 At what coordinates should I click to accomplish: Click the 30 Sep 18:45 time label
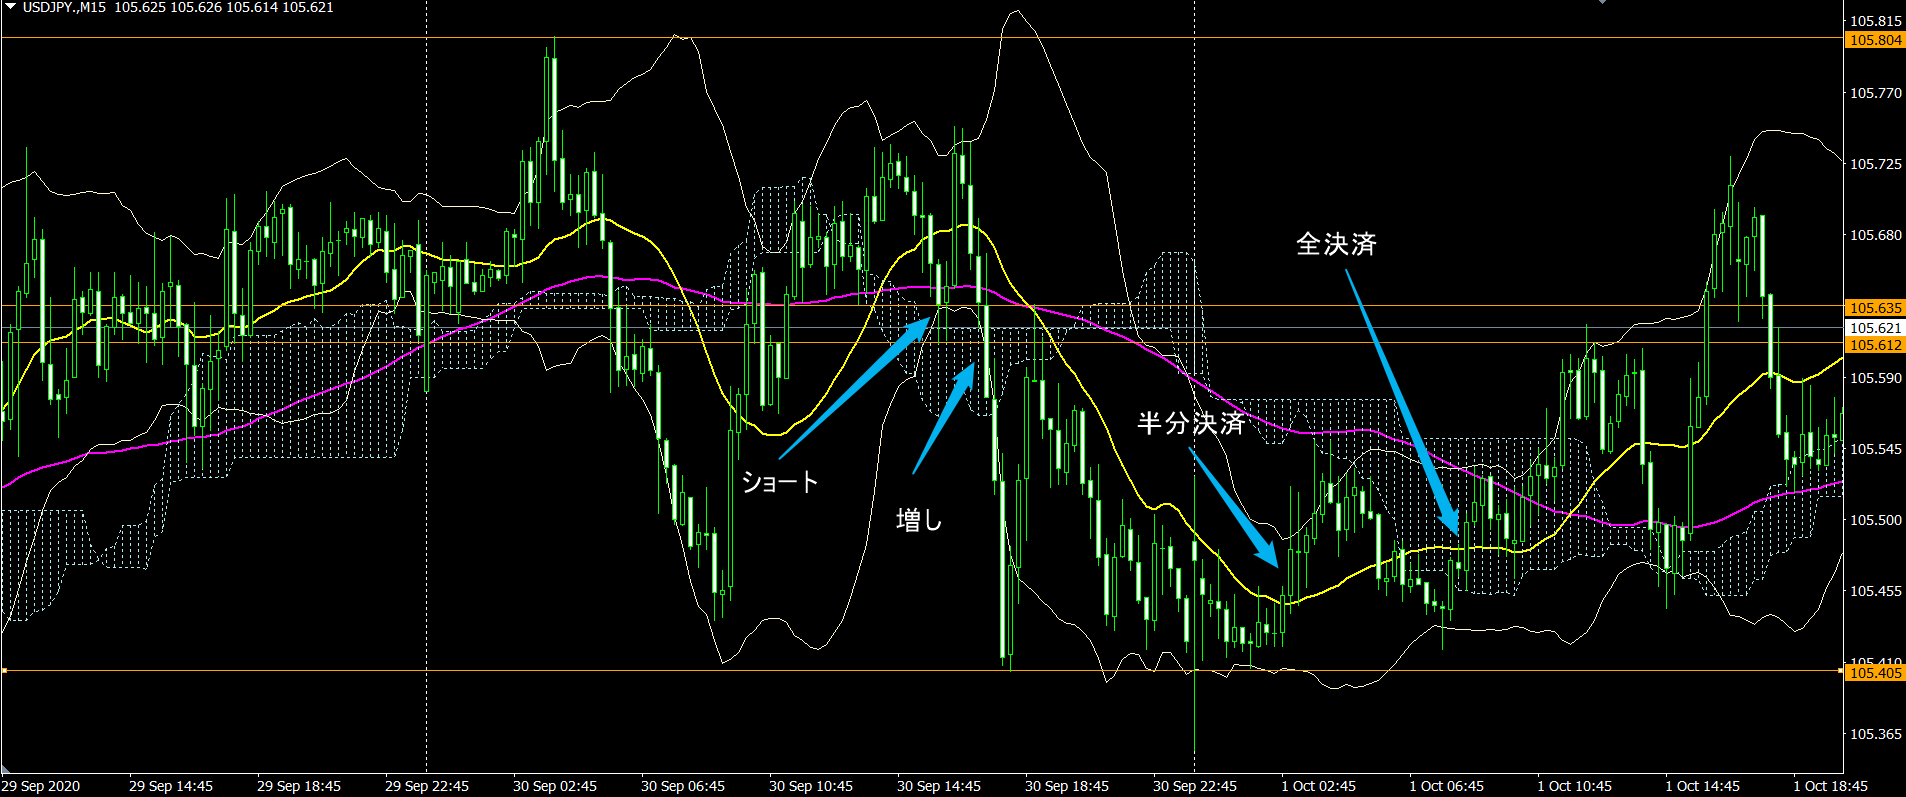click(1067, 786)
